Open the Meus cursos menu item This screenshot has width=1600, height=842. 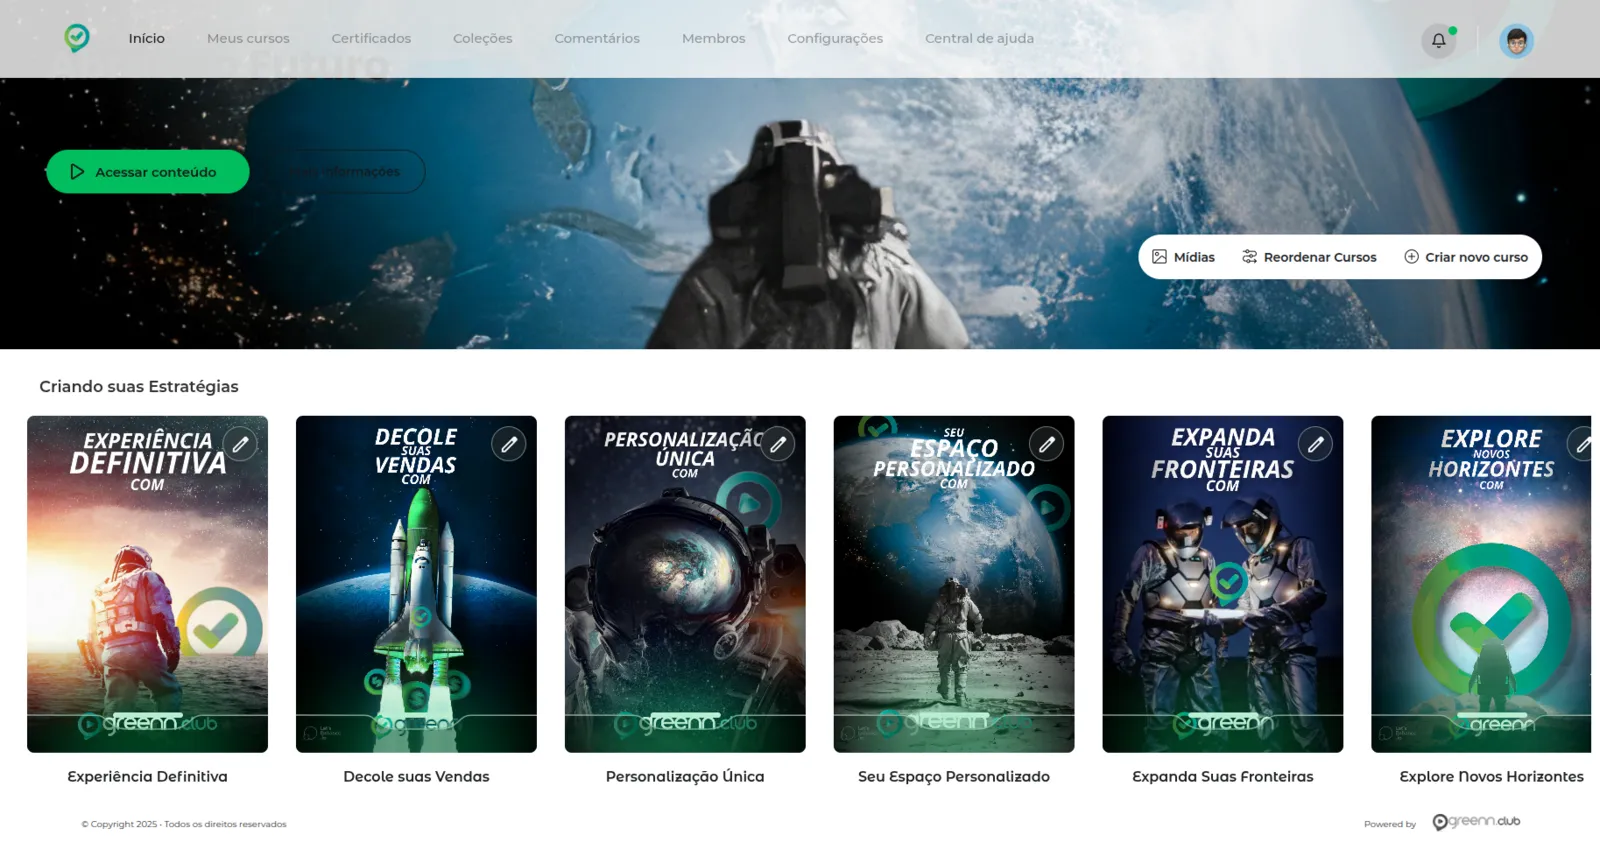(248, 38)
